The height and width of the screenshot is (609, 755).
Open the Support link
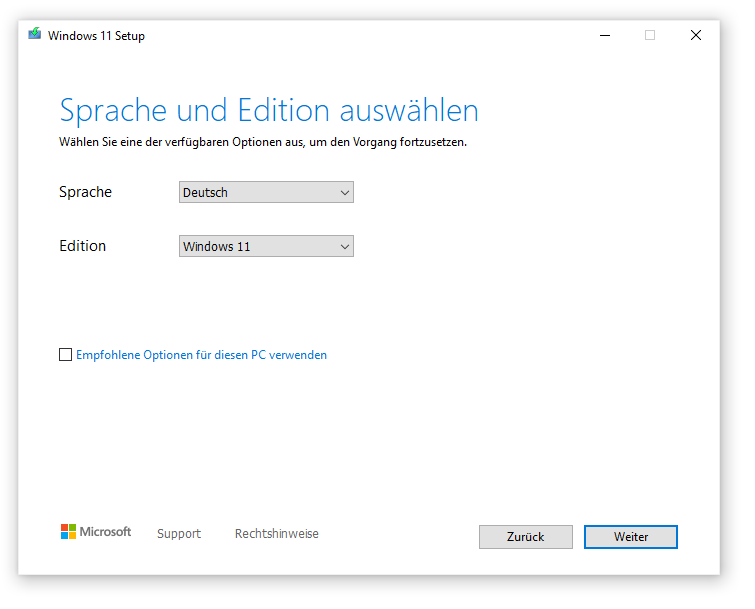coord(179,533)
